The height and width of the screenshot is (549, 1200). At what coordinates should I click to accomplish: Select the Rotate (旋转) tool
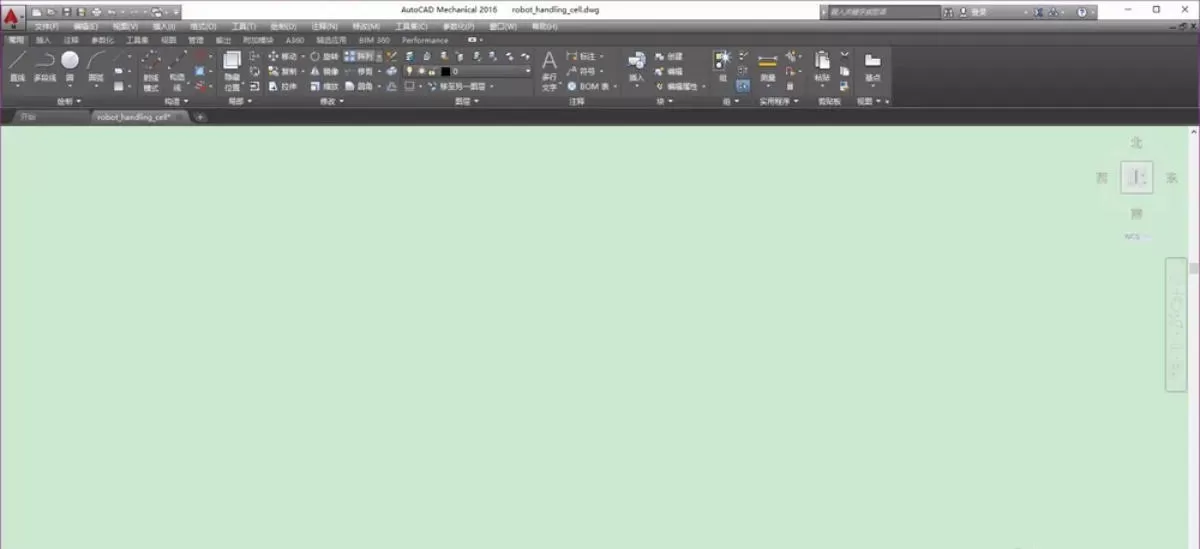[x=323, y=56]
